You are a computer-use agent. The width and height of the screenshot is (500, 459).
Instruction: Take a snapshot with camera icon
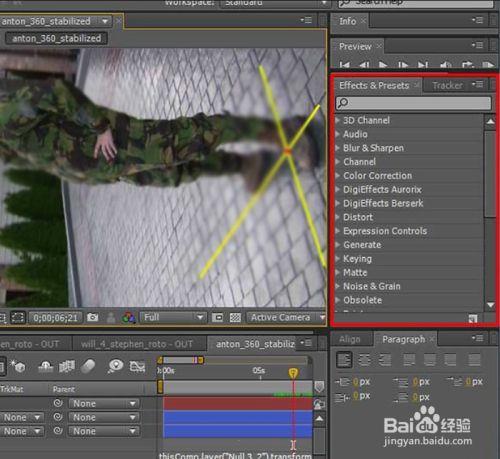tap(92, 317)
